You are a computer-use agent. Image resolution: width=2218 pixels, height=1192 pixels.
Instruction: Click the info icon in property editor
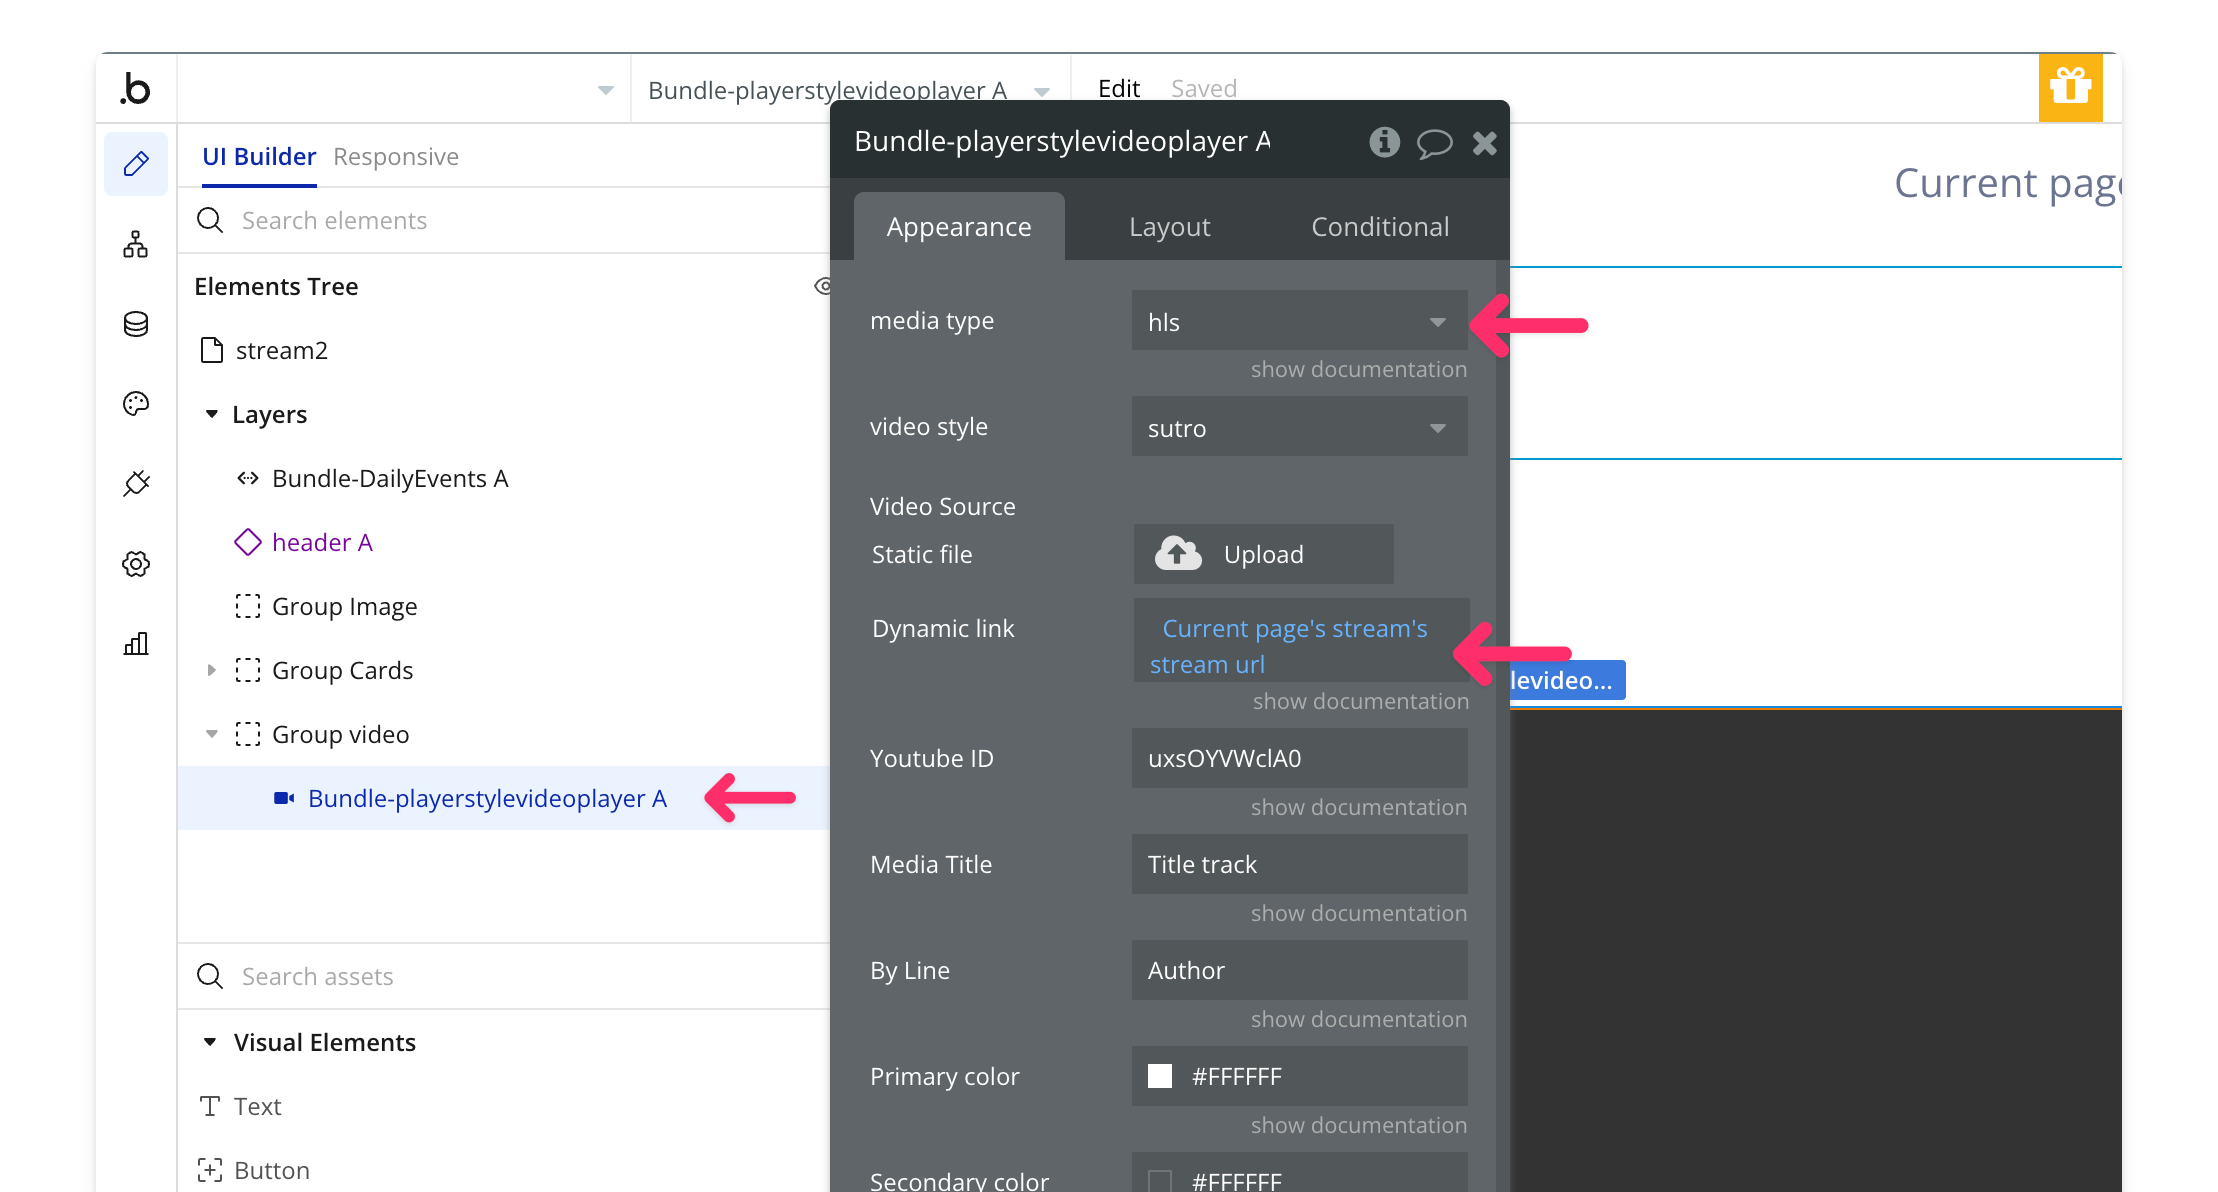point(1384,142)
